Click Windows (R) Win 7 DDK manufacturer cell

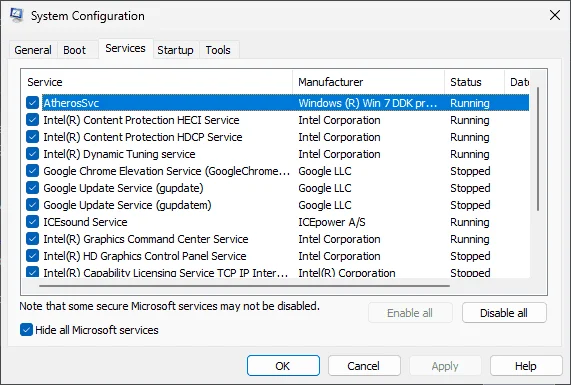click(367, 103)
